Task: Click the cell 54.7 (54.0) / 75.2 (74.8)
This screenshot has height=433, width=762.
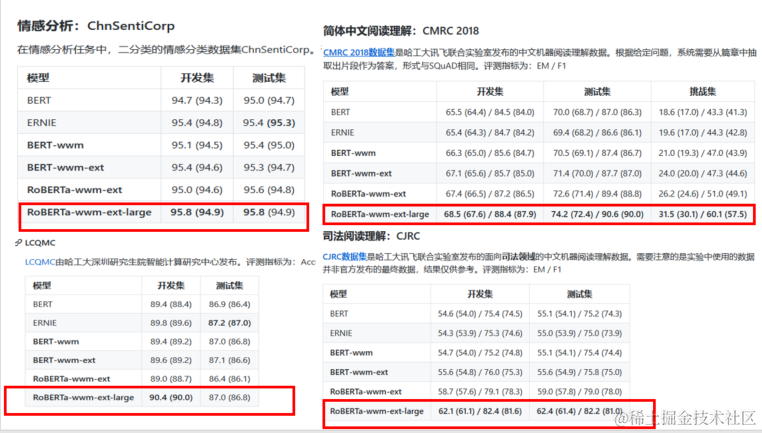Action: tap(480, 352)
